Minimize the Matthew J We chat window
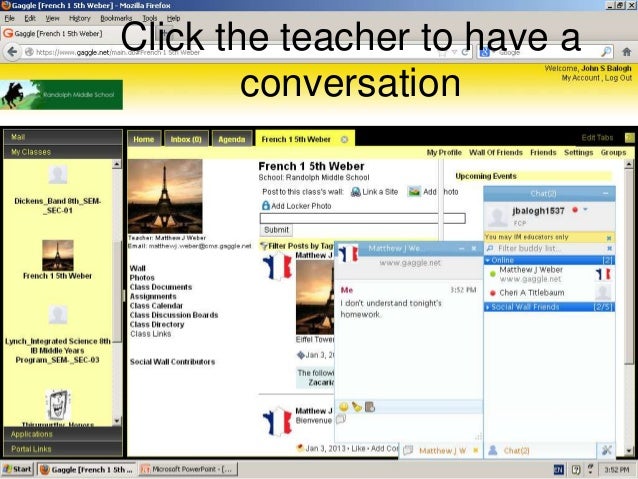Screen dimensions: 638x479 tap(461, 248)
